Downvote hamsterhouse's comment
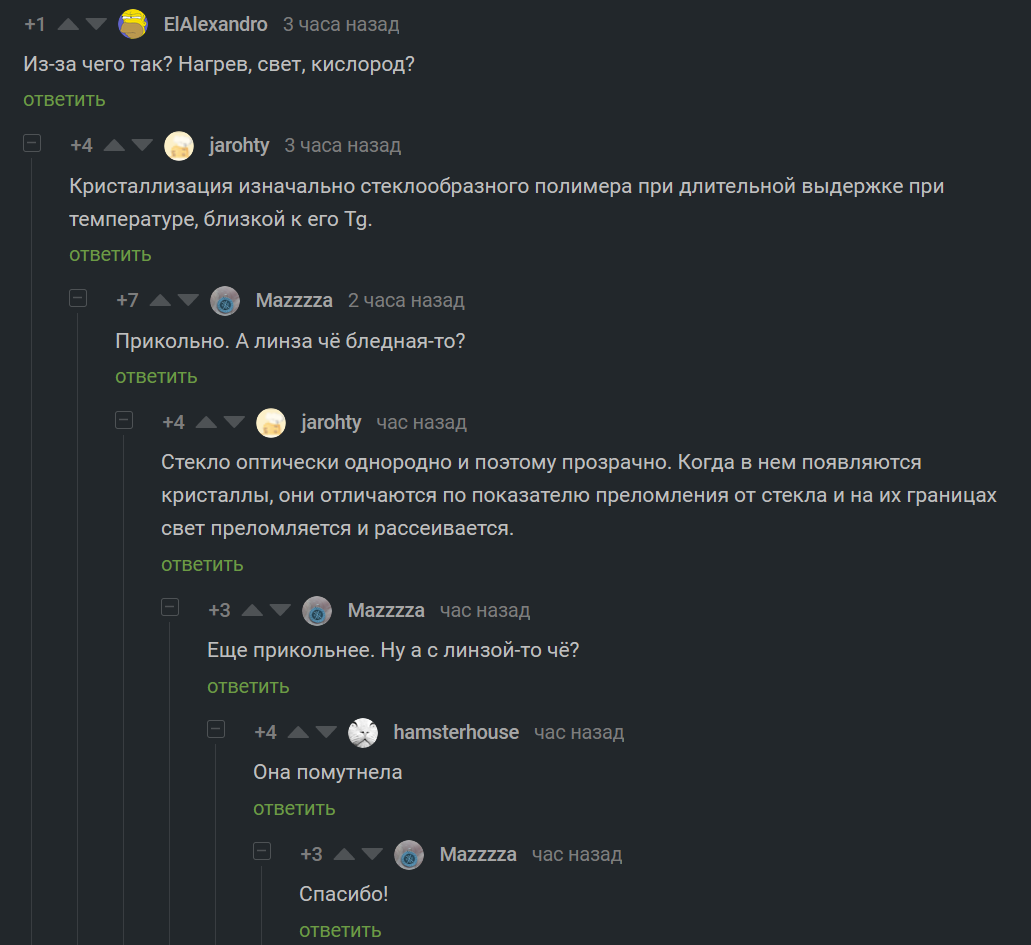The image size is (1031, 945). 326,733
